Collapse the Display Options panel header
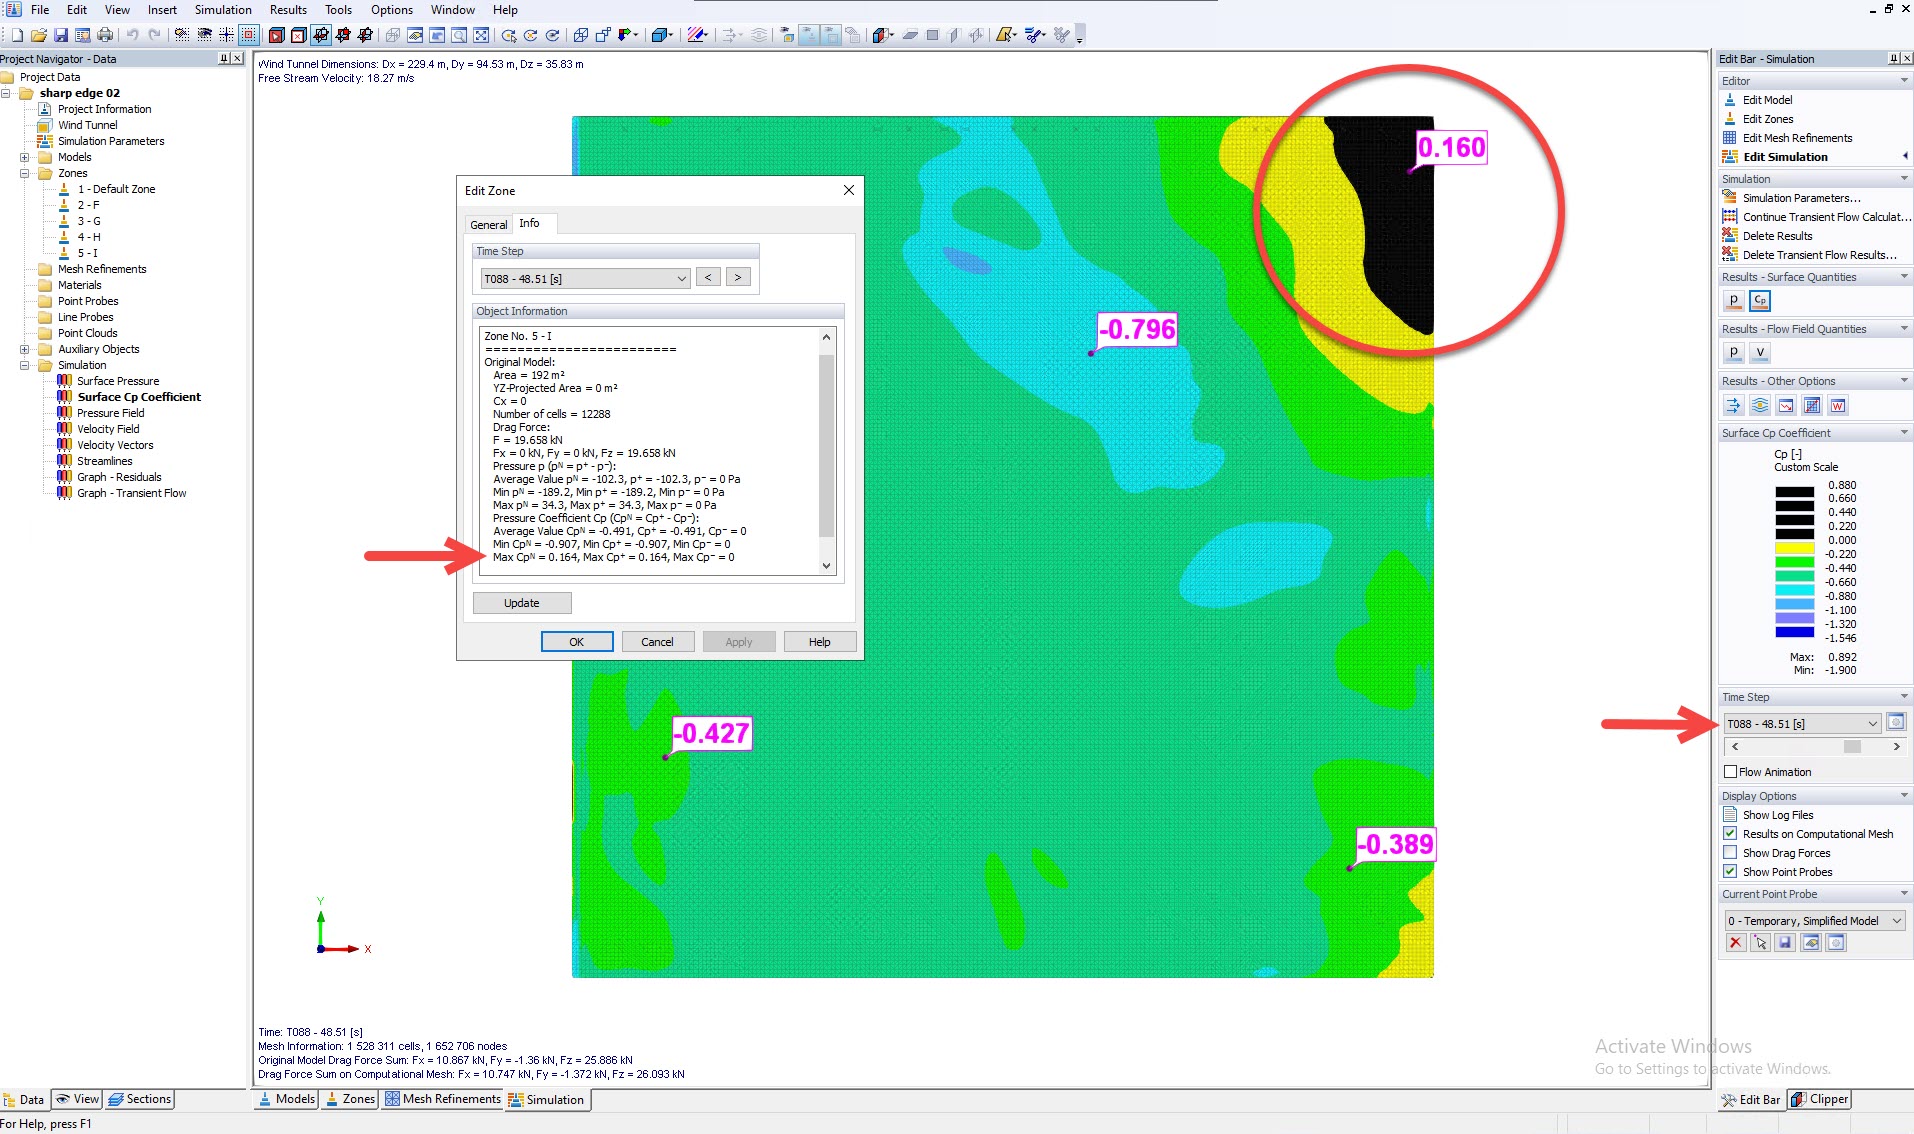The image size is (1914, 1134). click(1813, 796)
